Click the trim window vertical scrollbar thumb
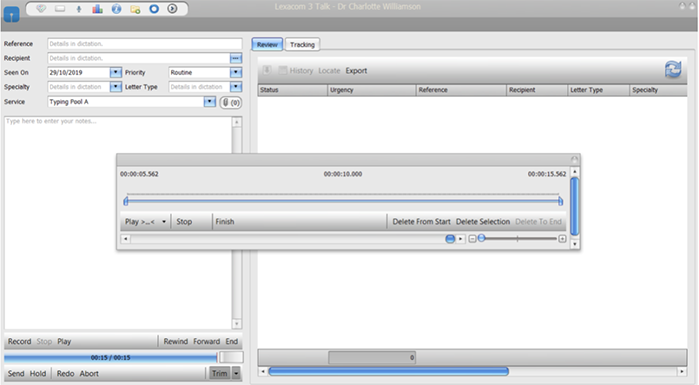699x385 pixels. pos(575,206)
